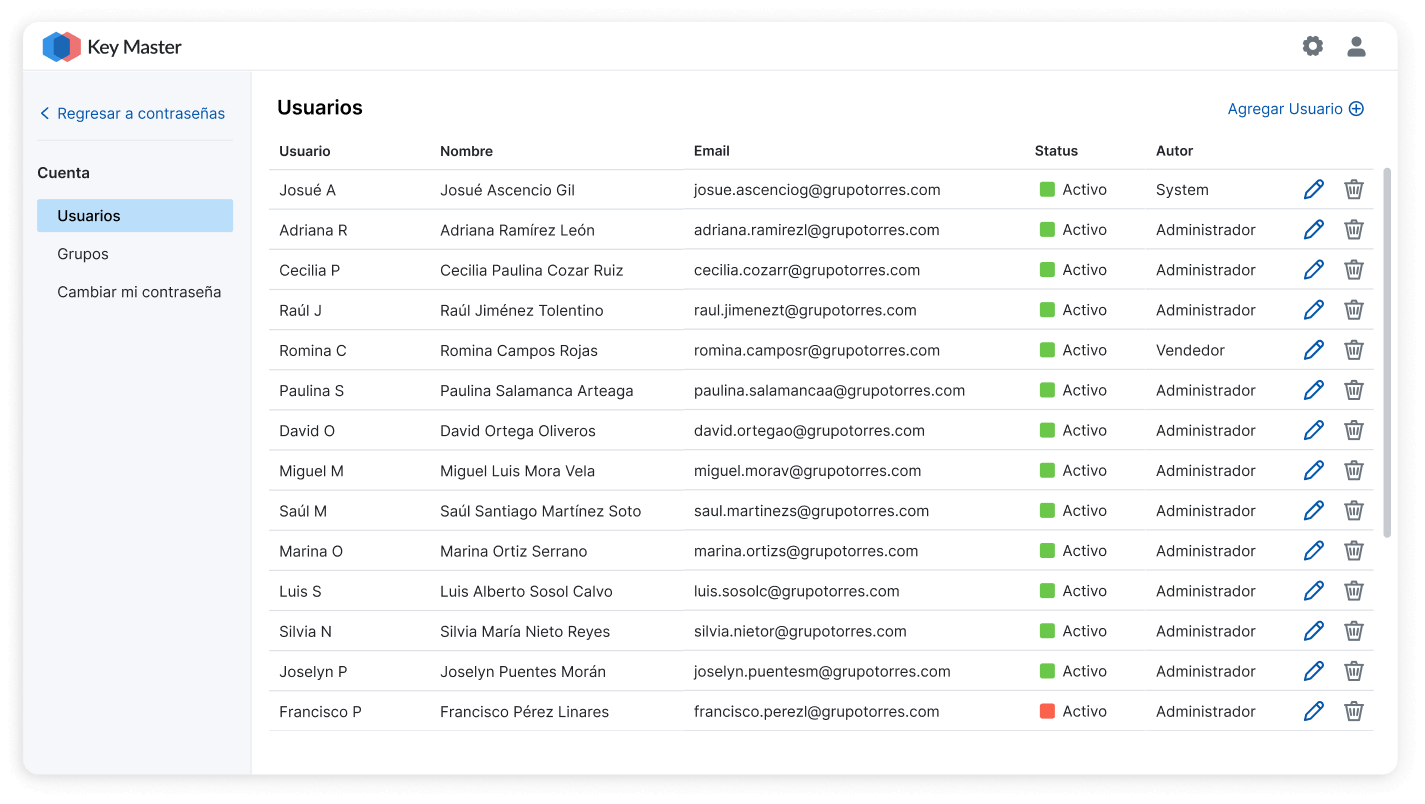This screenshot has height=804, width=1425.
Task: Click the red status square for Francisco P
Action: [1047, 711]
